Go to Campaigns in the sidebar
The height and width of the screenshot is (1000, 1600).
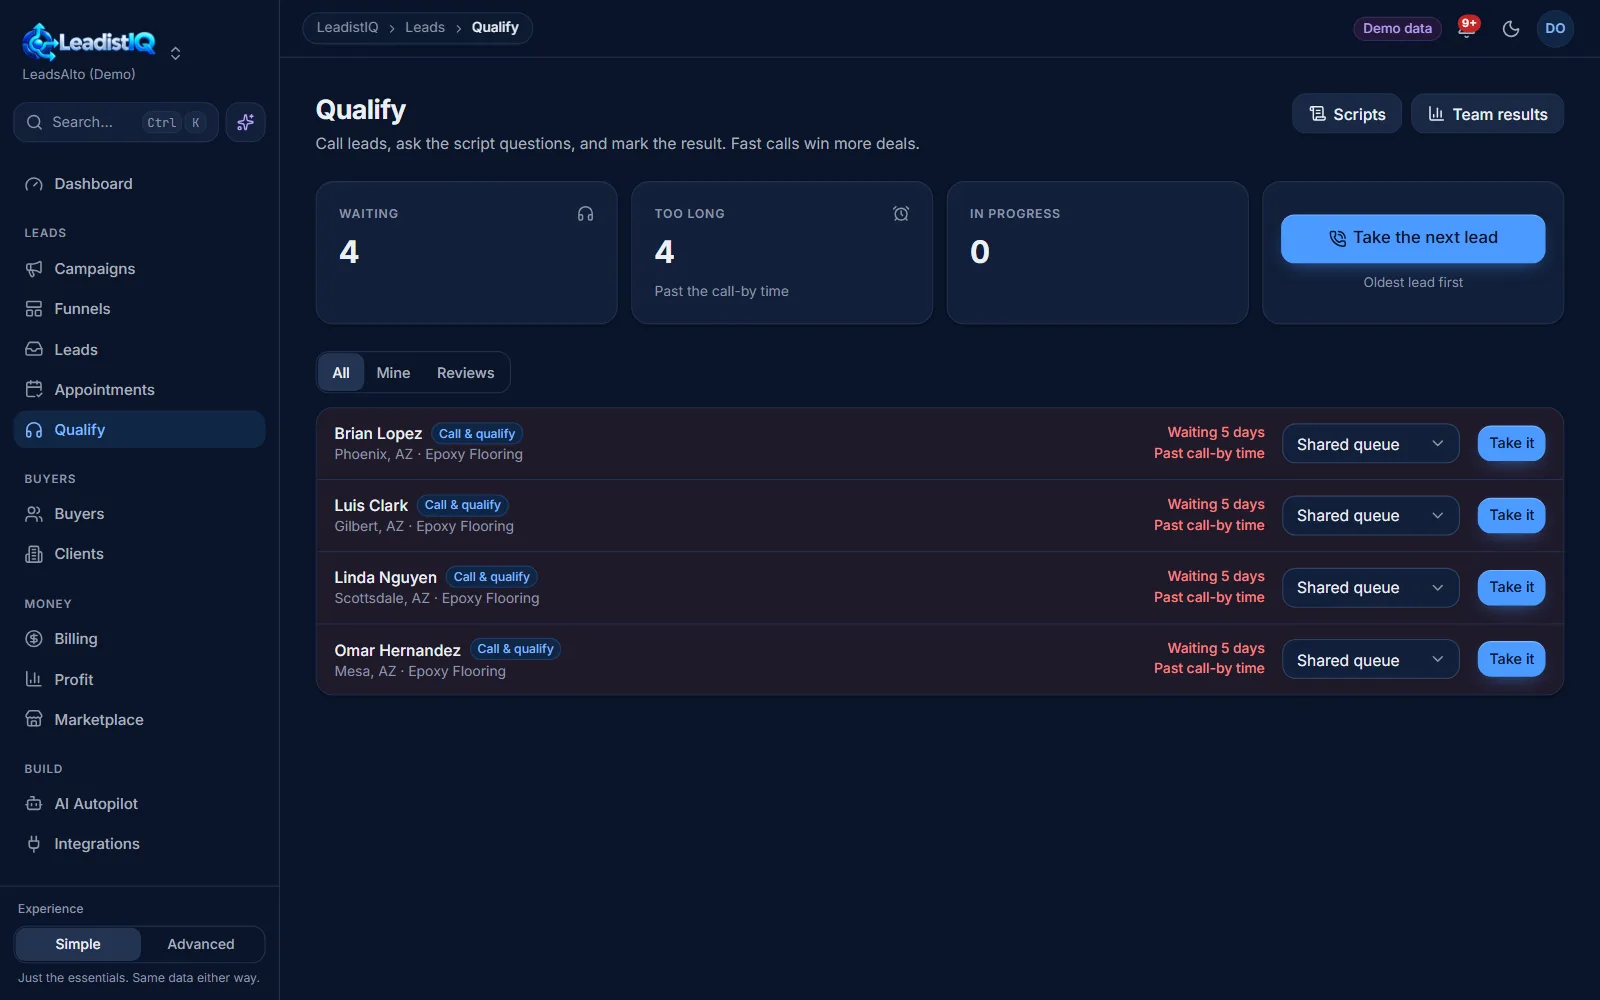pos(139,269)
